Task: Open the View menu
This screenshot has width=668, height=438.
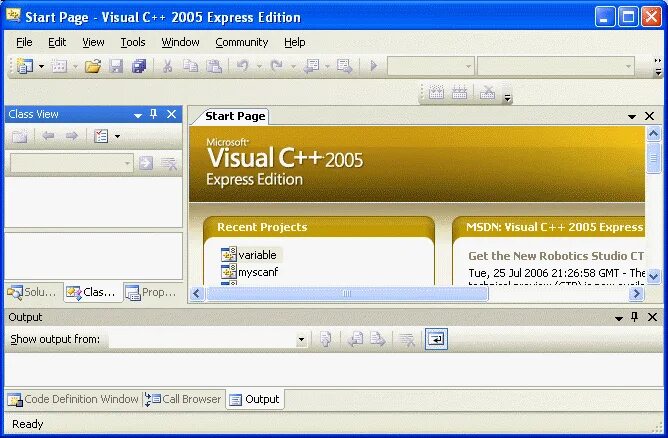Action: coord(93,42)
